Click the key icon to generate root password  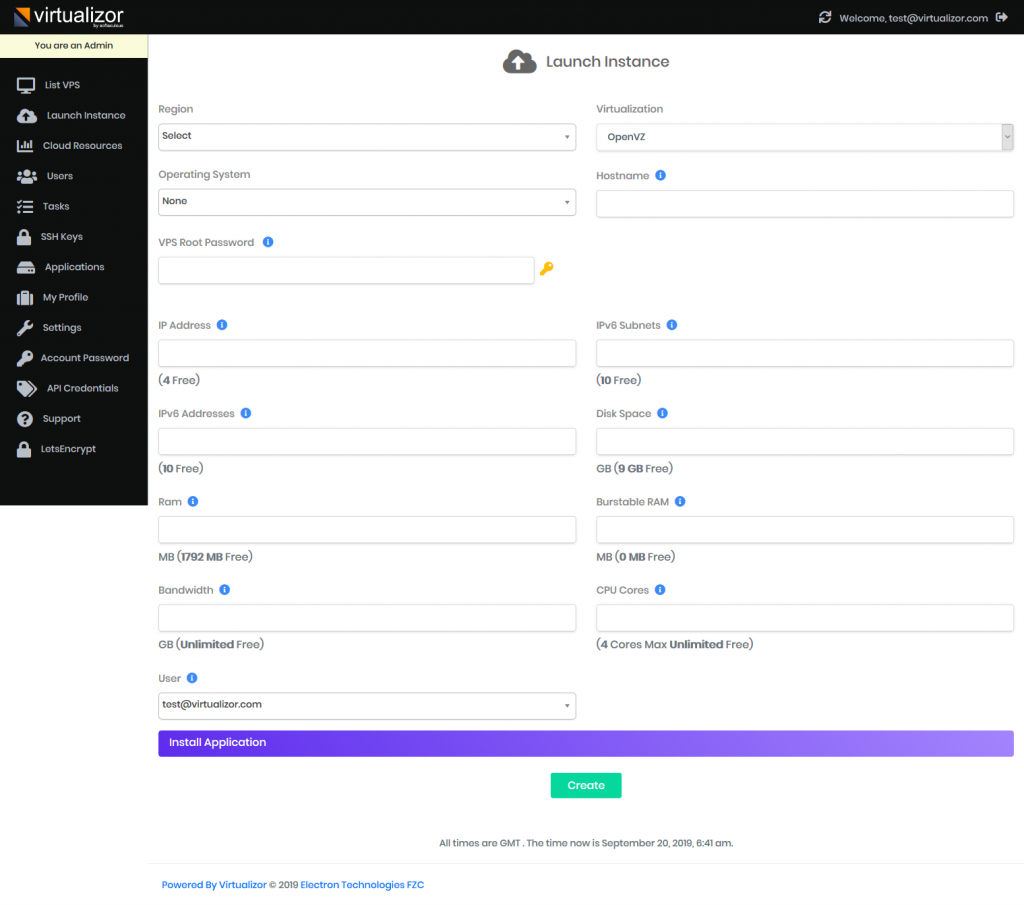[x=548, y=270]
